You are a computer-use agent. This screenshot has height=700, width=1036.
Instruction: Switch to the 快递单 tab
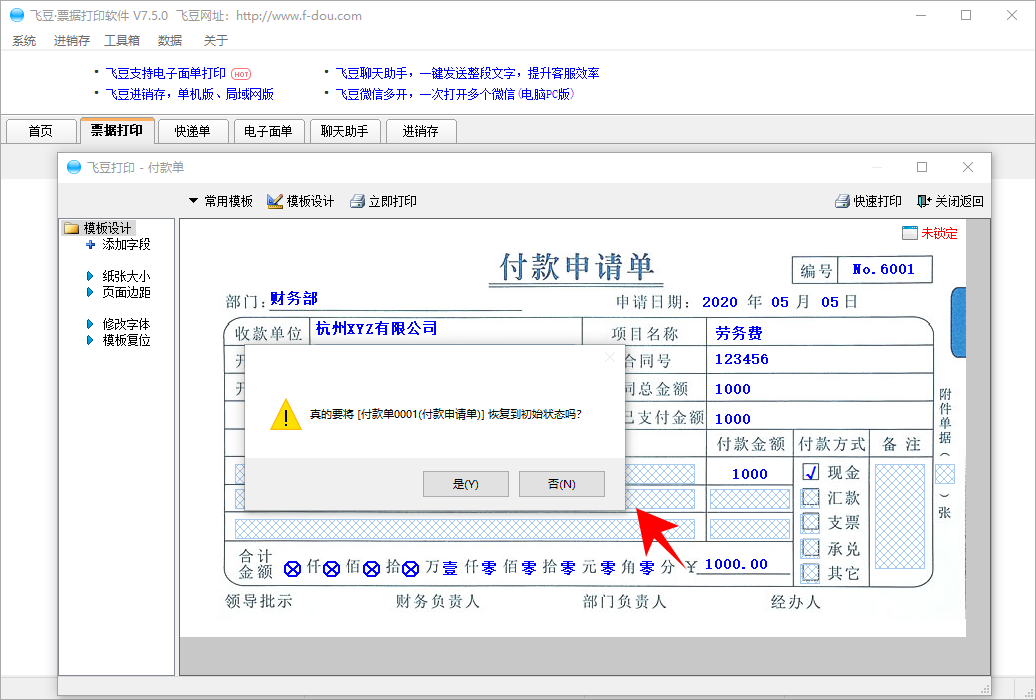(192, 131)
